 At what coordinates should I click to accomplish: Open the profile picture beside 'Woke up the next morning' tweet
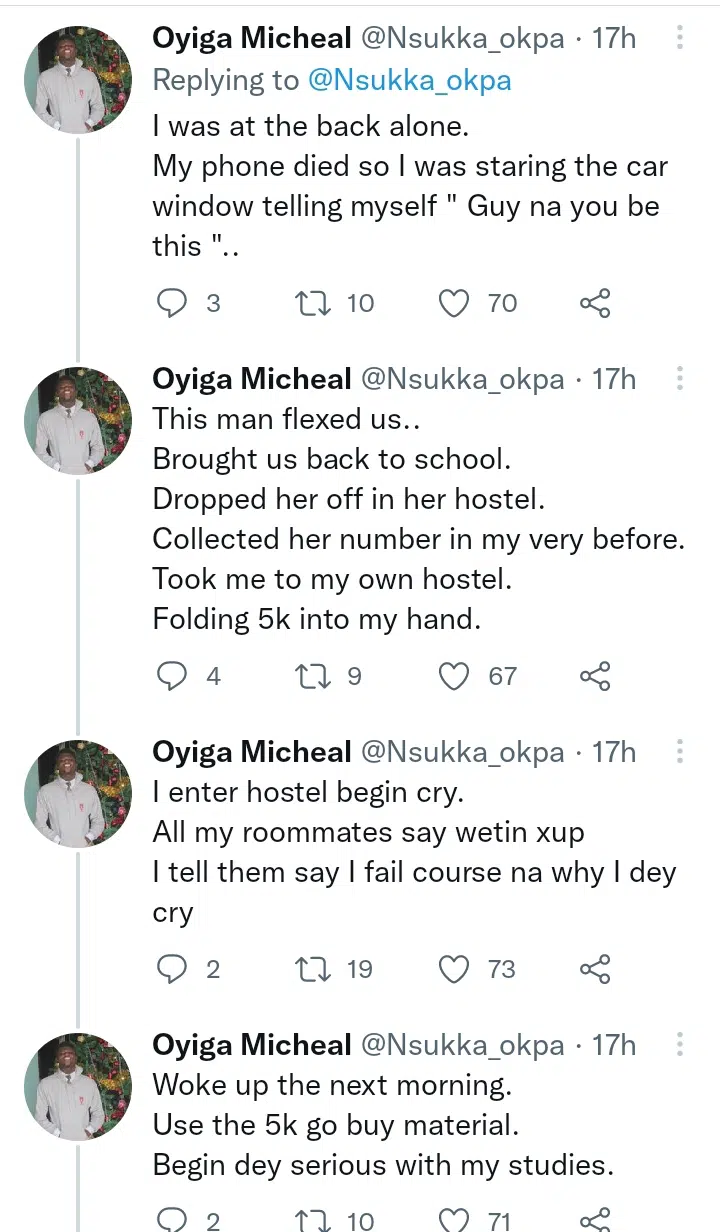click(78, 1087)
